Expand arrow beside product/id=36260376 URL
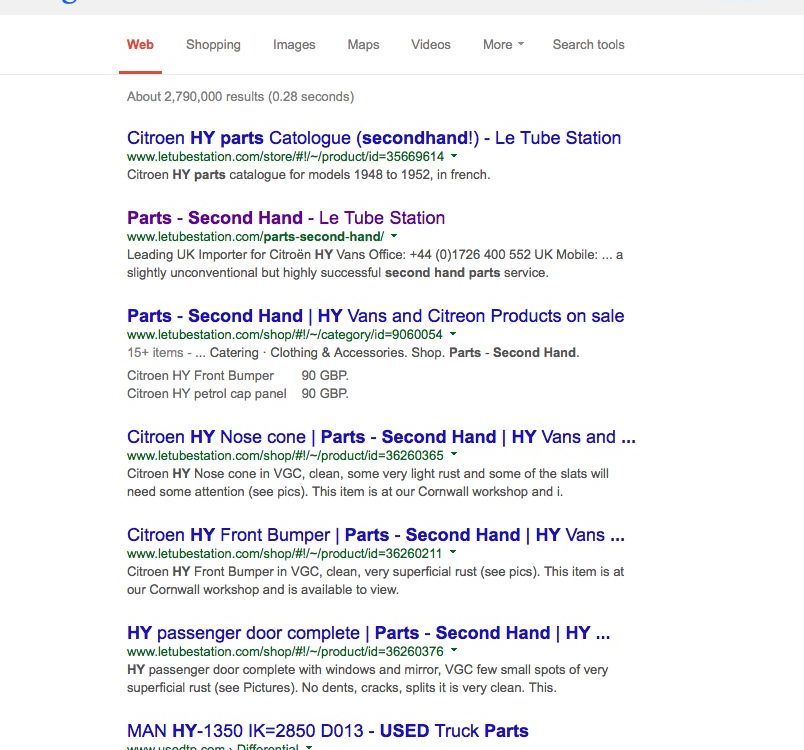The image size is (804, 750). pyautogui.click(x=454, y=651)
